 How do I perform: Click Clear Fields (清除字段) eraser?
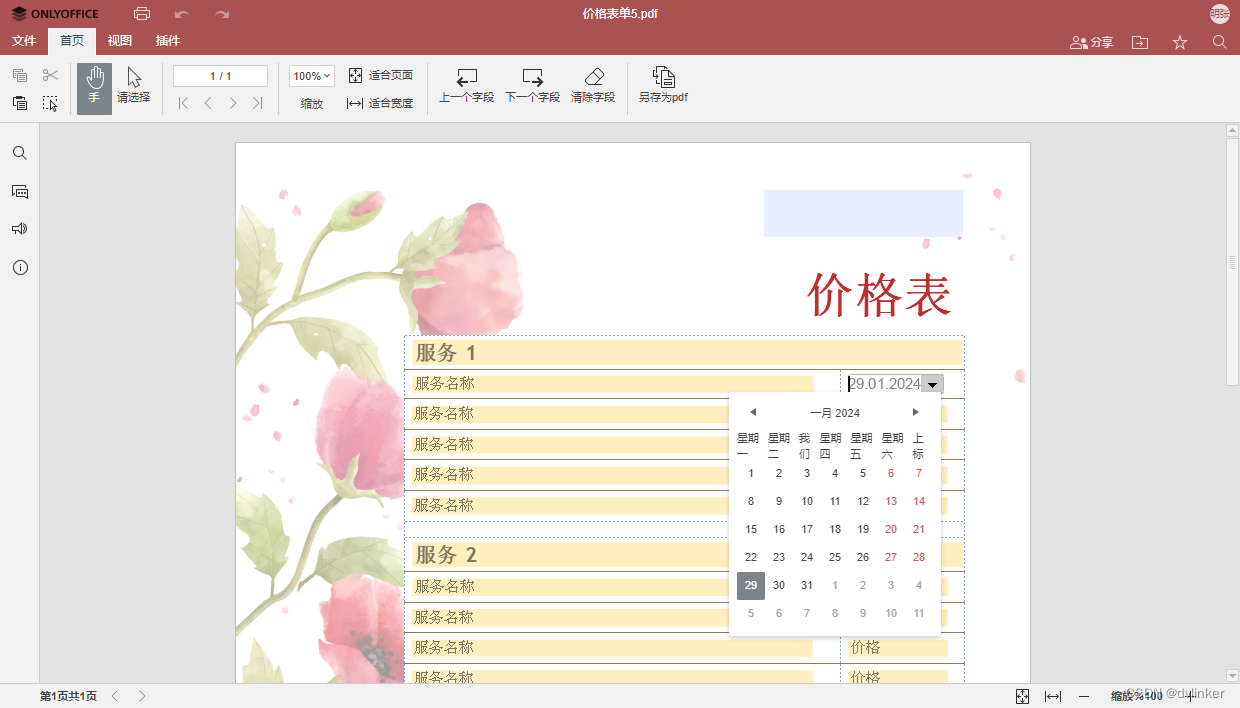click(593, 87)
